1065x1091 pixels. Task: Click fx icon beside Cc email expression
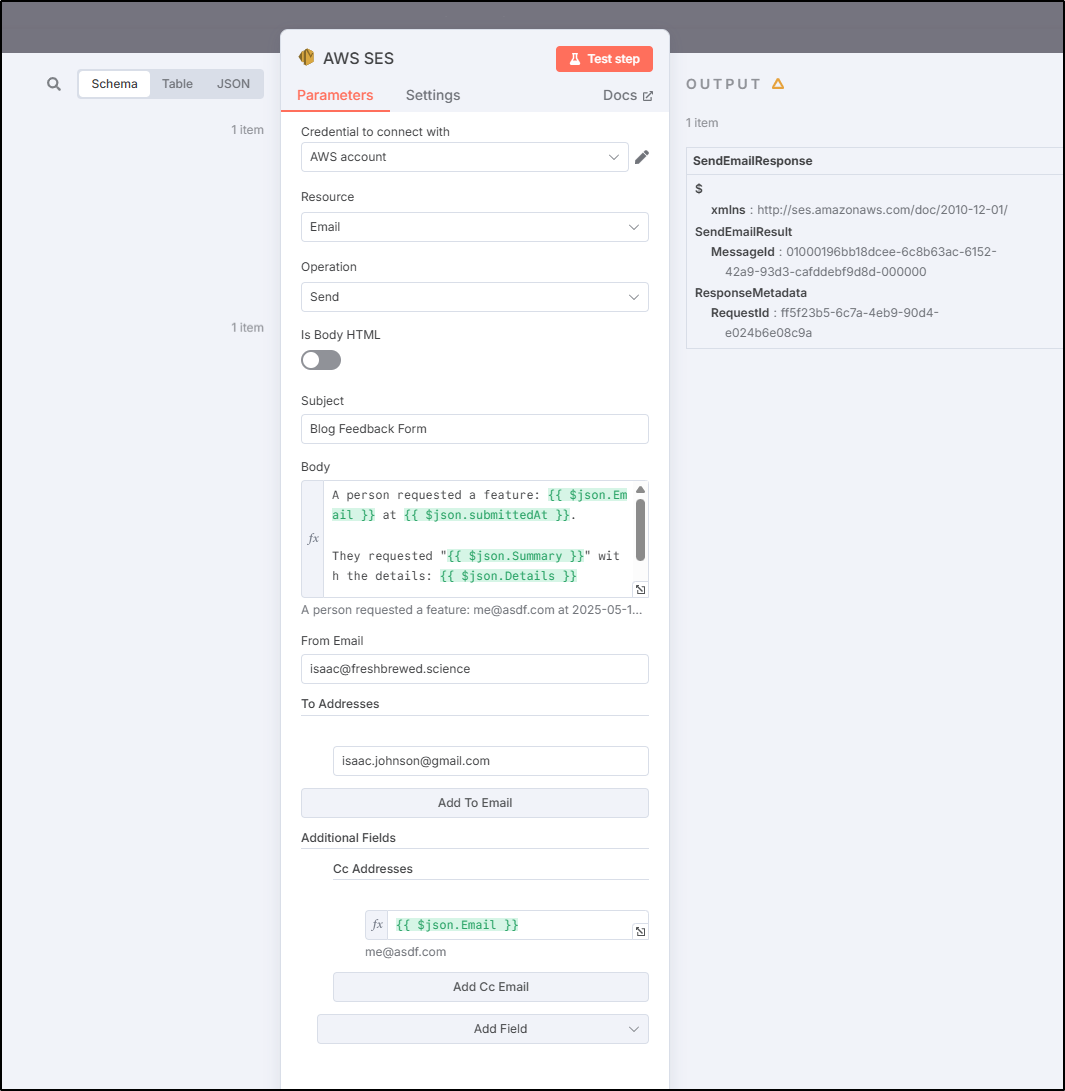click(x=377, y=925)
